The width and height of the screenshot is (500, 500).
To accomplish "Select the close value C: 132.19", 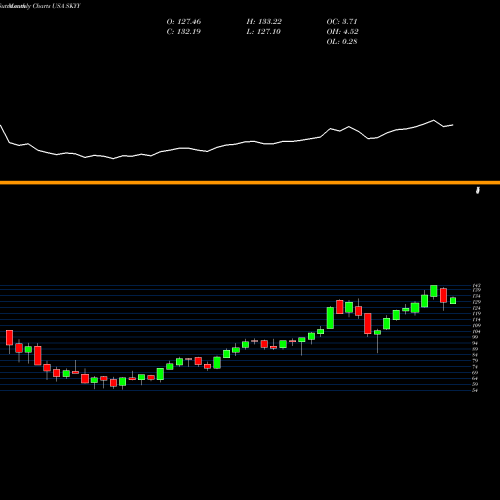I will click(x=184, y=32).
